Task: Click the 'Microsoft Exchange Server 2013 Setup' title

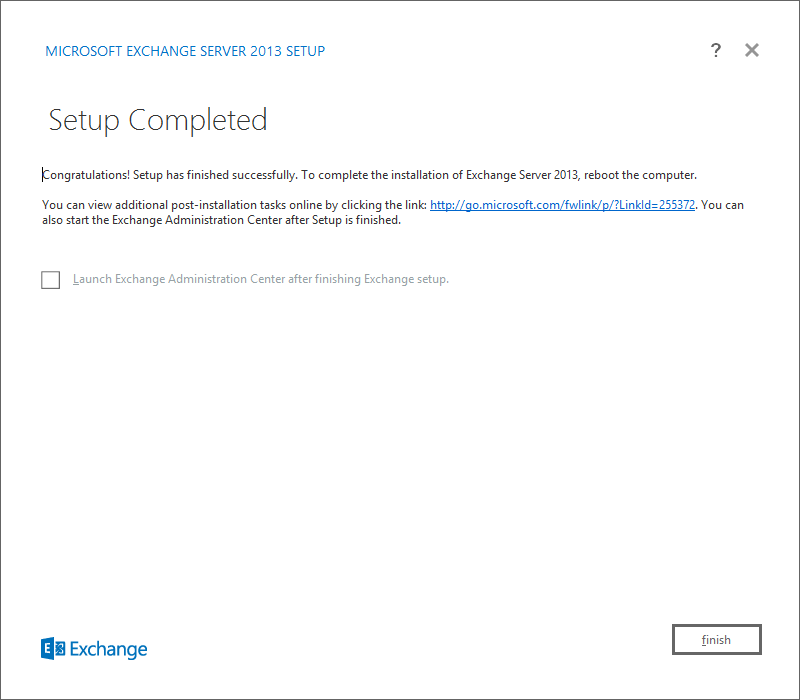Action: point(185,51)
